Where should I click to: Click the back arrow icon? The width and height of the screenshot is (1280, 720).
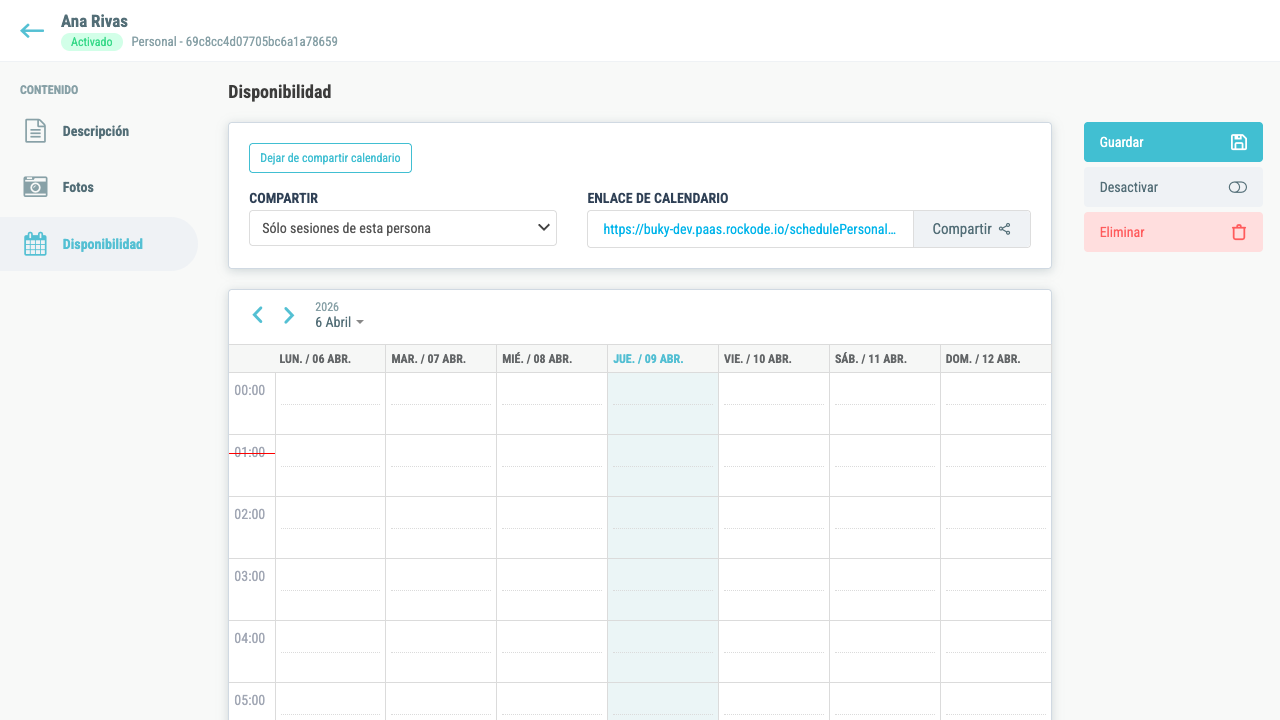point(32,31)
